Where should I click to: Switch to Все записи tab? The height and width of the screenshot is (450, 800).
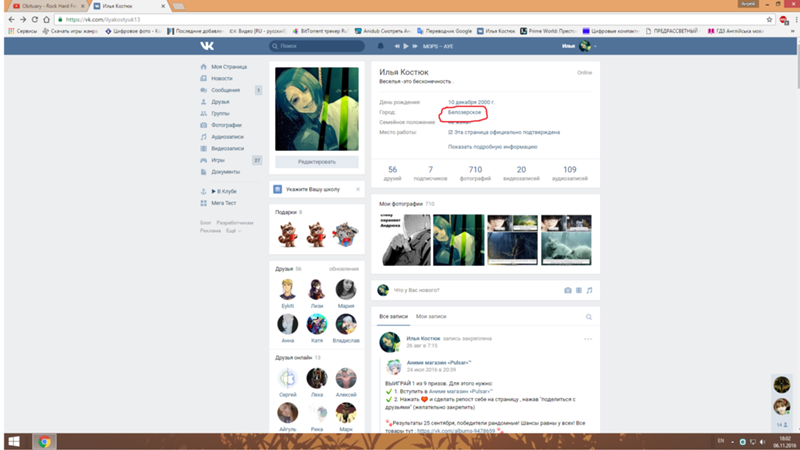pyautogui.click(x=393, y=316)
